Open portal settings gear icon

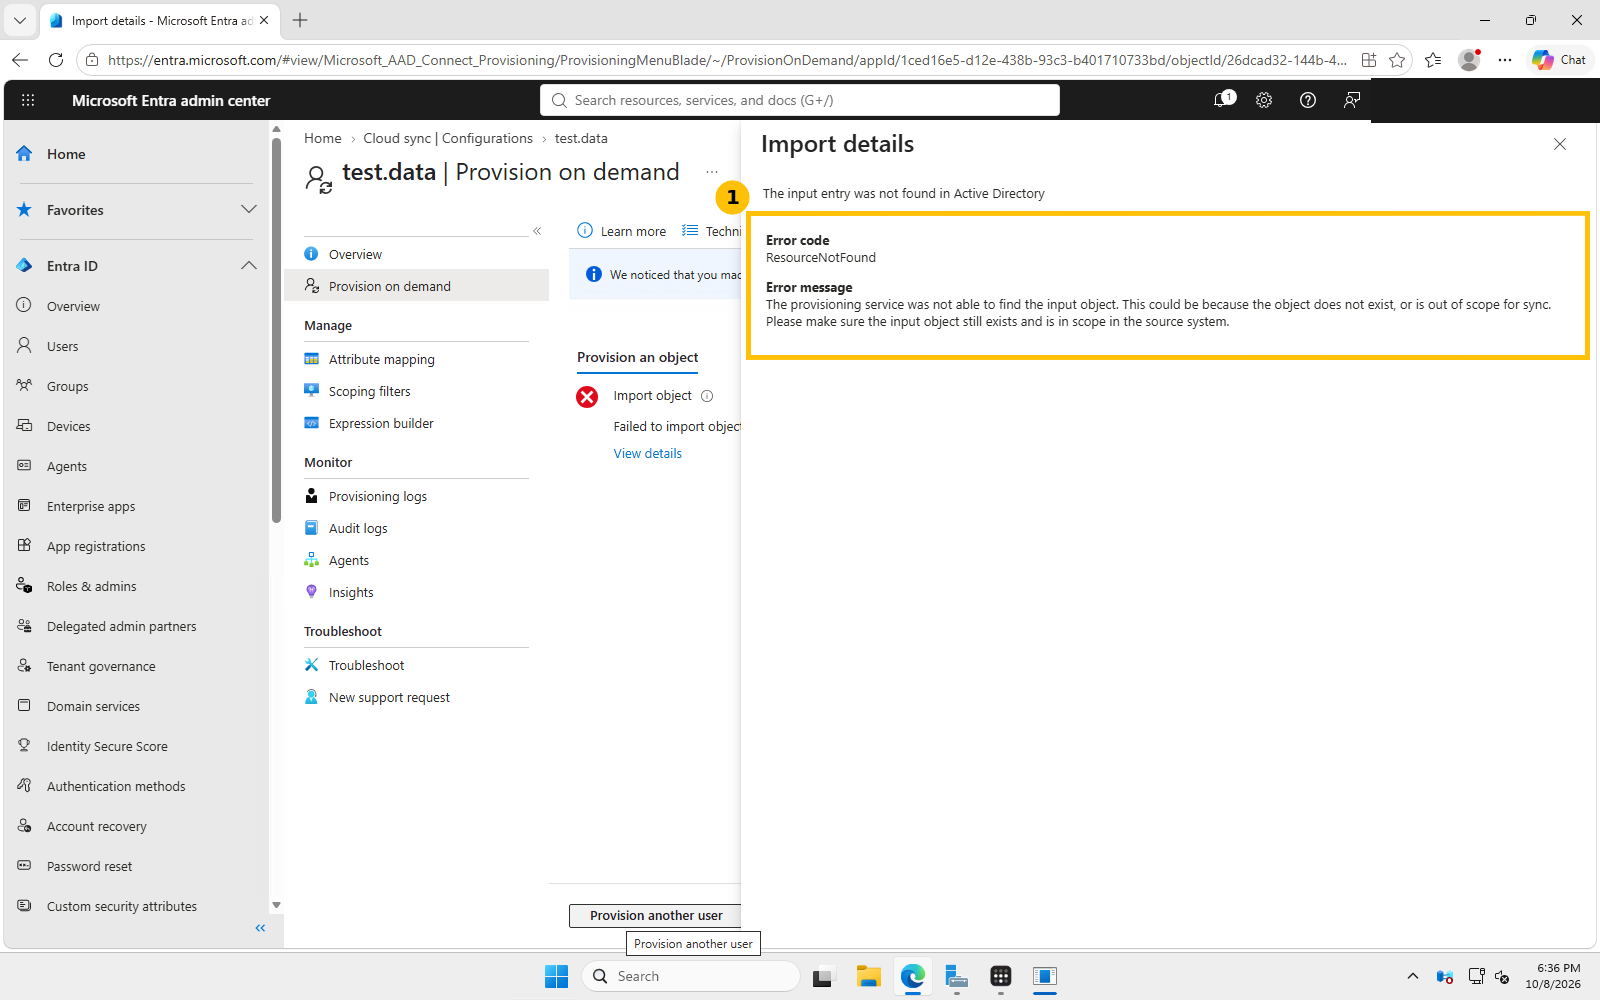(x=1264, y=100)
